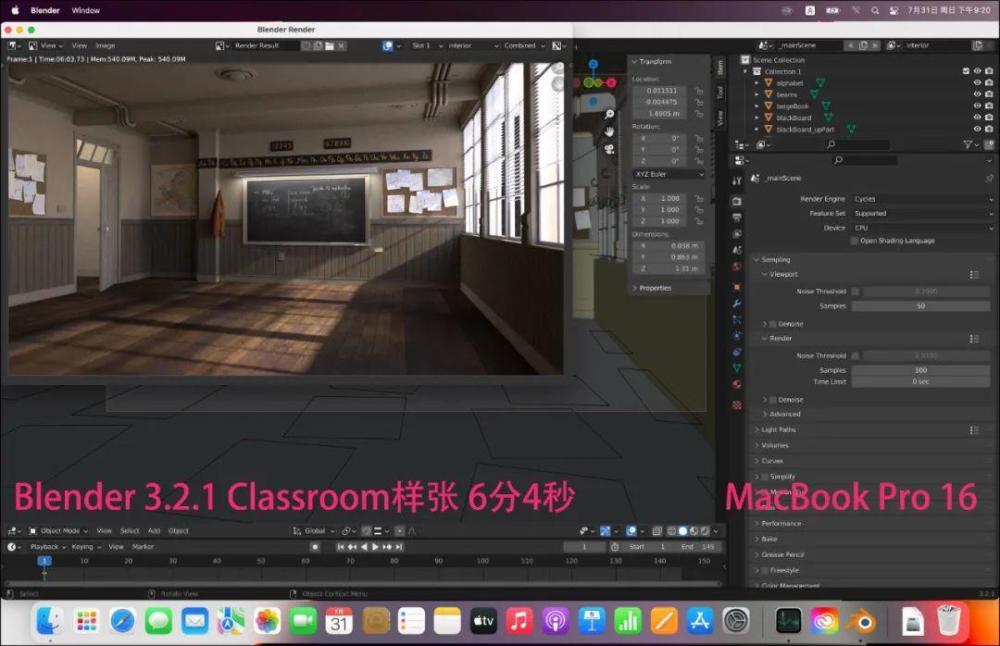The height and width of the screenshot is (646, 1000).
Task: Hide the alphabet object in outliner
Action: 977,83
